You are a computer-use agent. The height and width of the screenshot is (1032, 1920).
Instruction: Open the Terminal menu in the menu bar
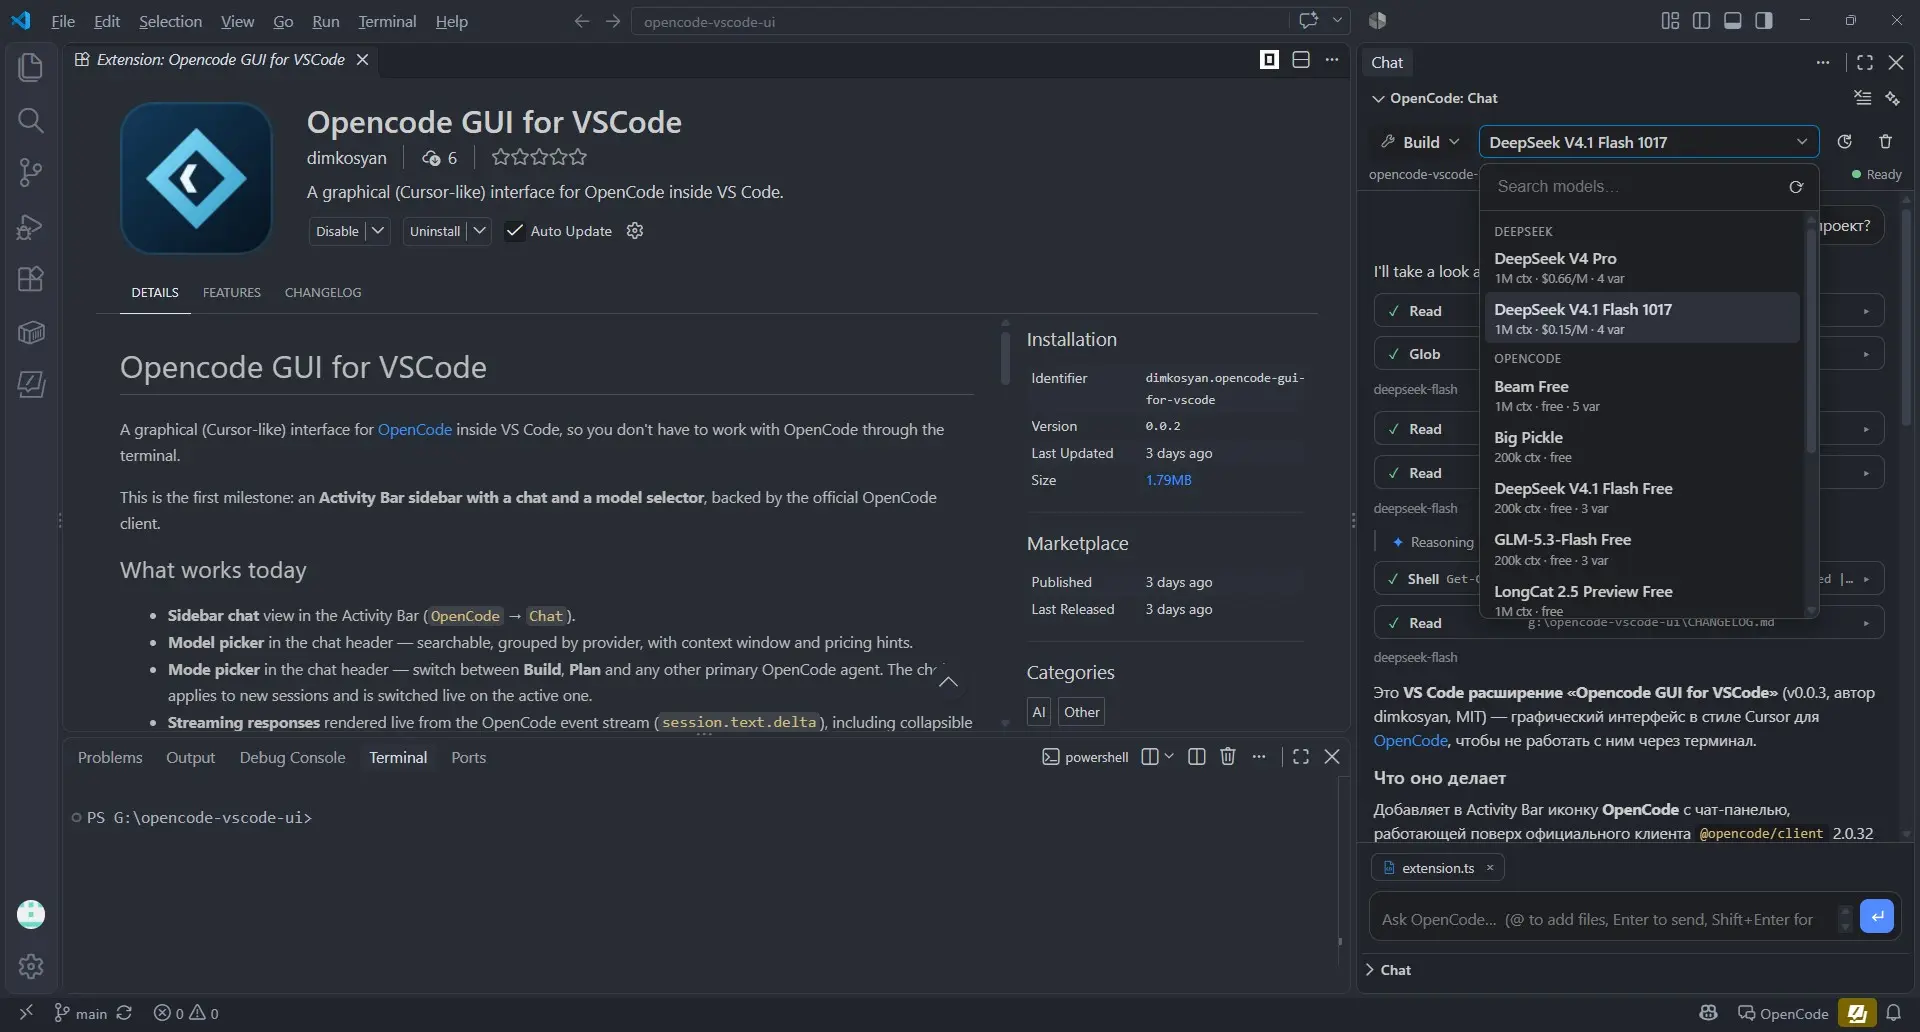click(387, 21)
